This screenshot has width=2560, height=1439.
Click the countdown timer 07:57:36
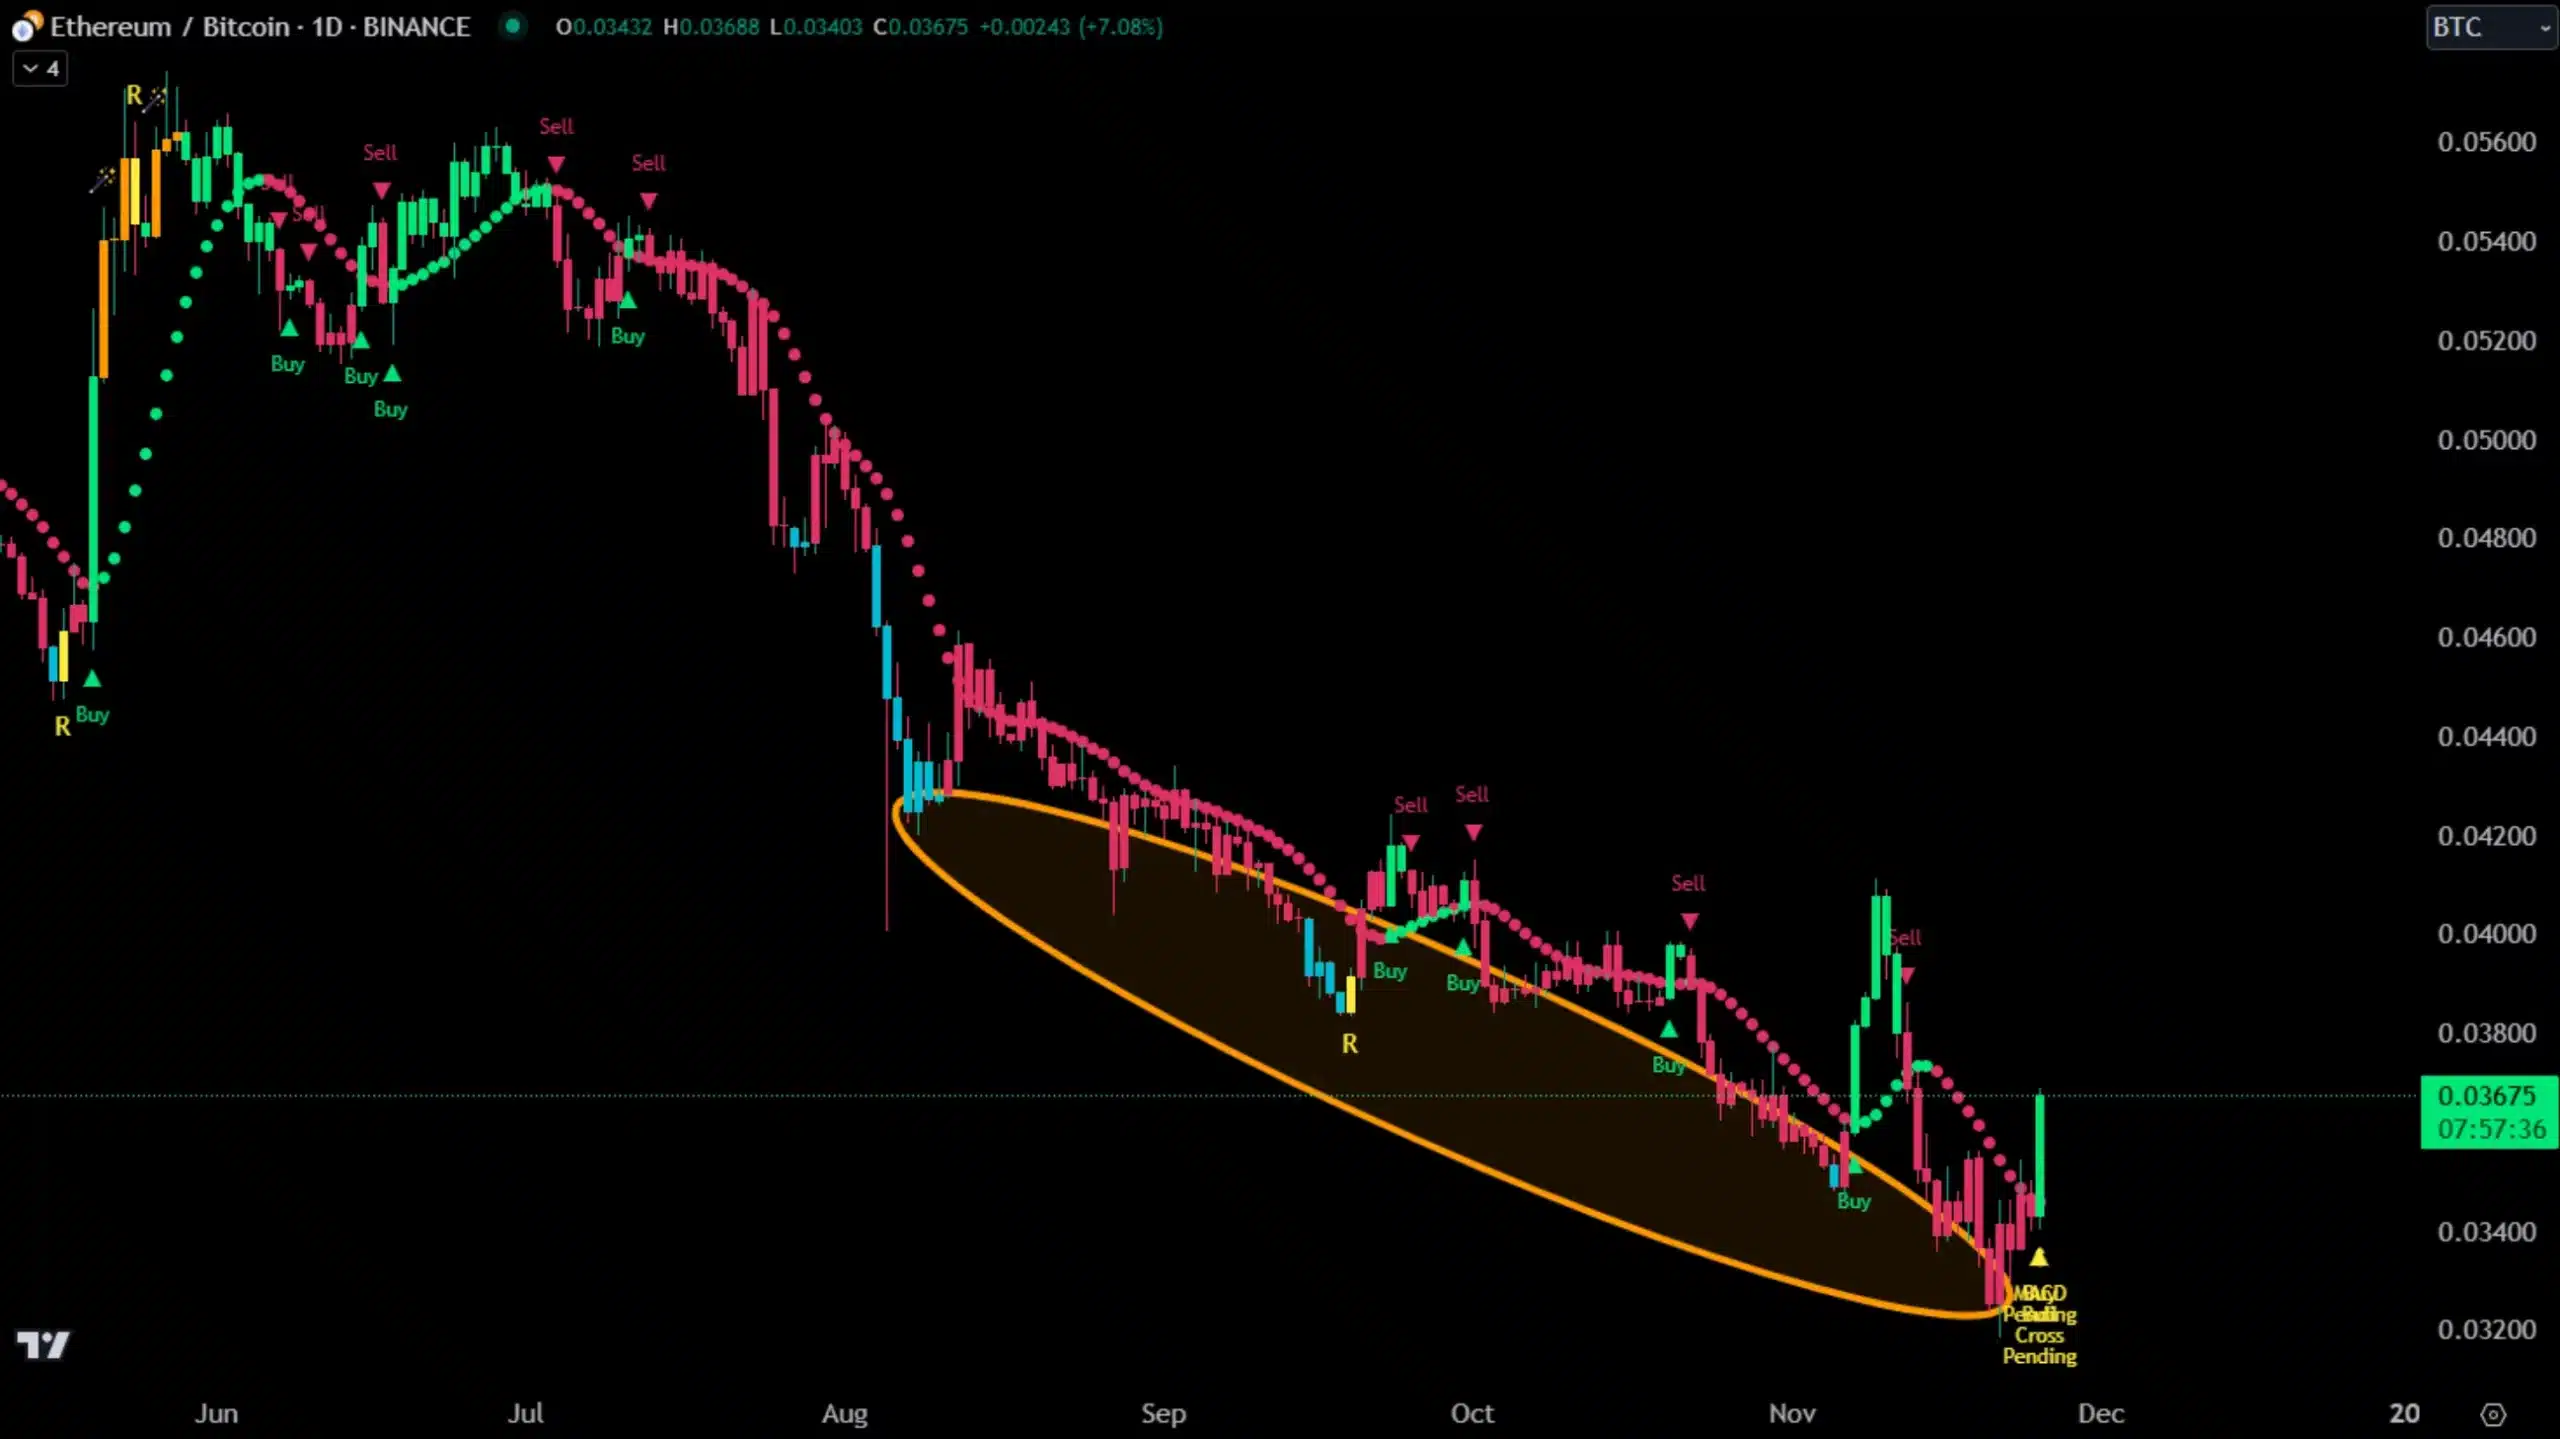(2491, 1129)
